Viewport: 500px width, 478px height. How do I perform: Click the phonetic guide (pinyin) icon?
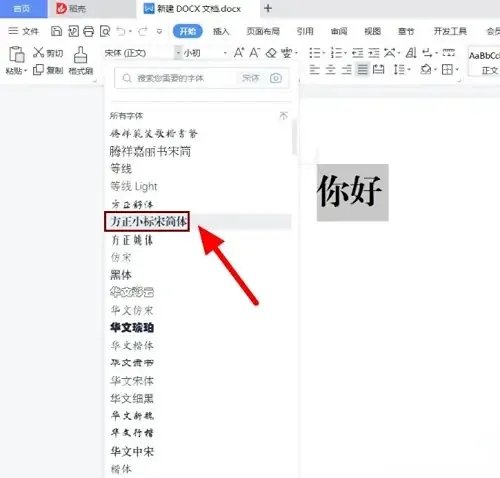click(287, 53)
